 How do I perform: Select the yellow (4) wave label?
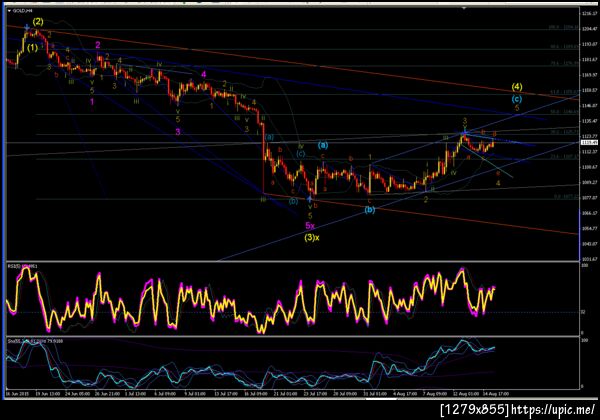pos(517,86)
